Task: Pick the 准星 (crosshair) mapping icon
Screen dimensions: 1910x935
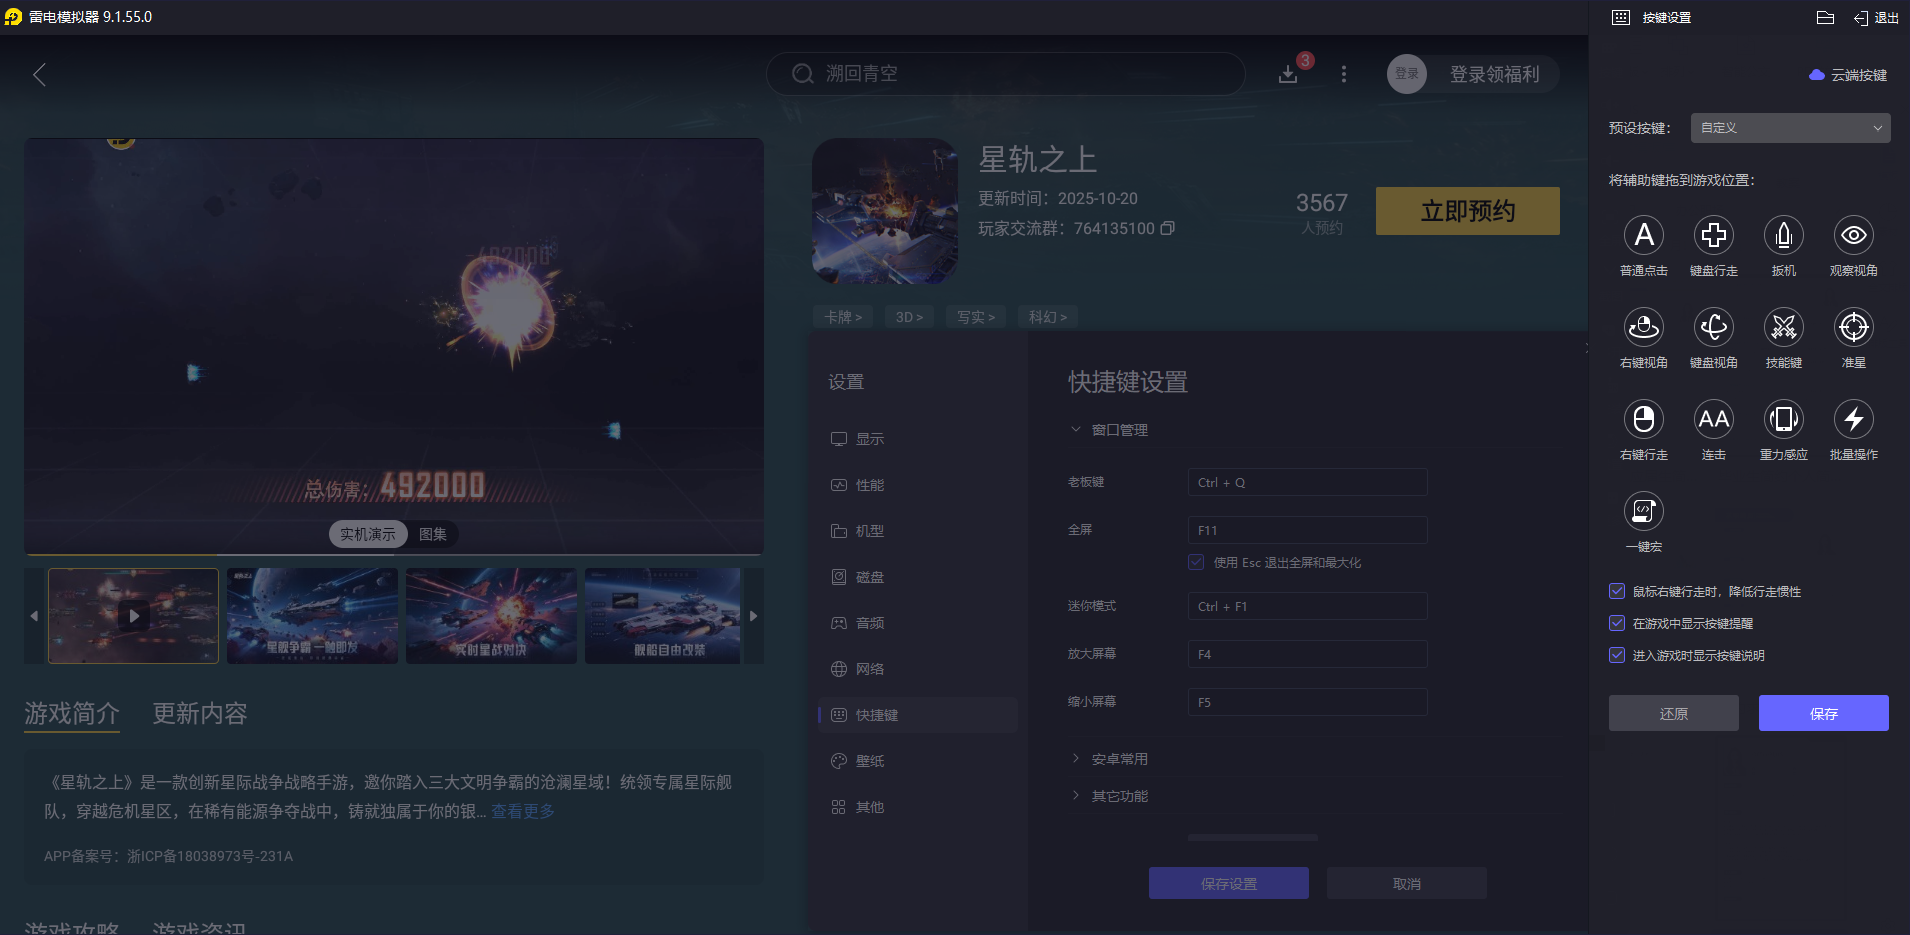Action: [x=1853, y=328]
